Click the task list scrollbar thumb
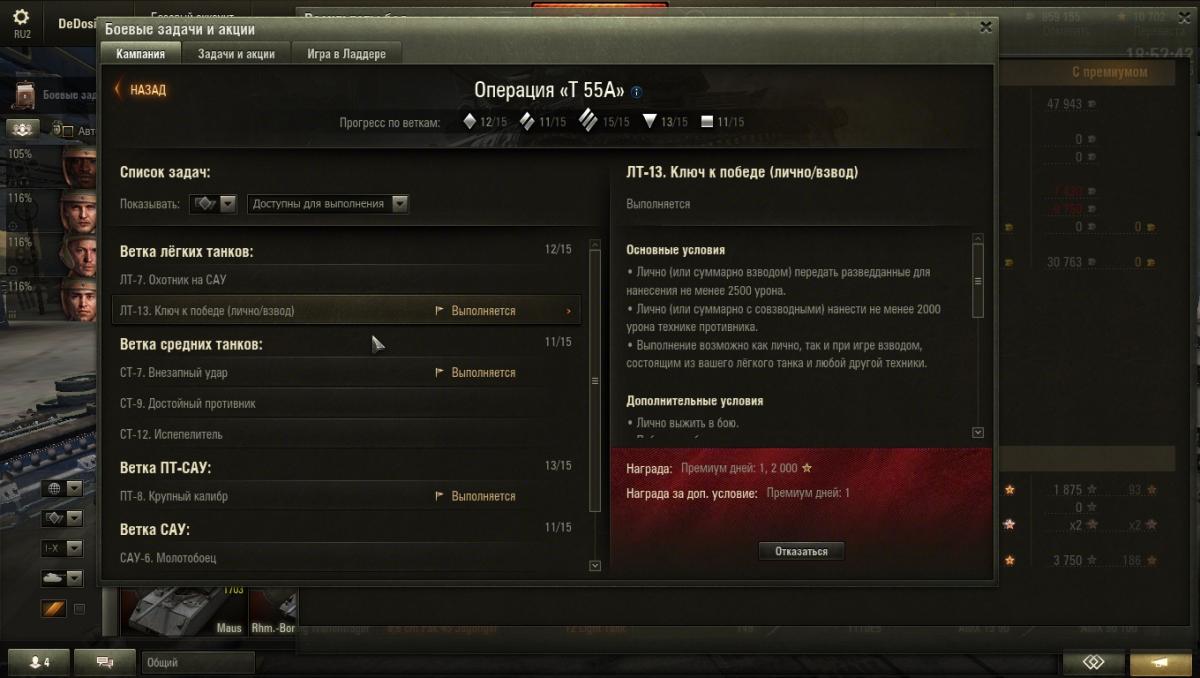 [x=595, y=381]
